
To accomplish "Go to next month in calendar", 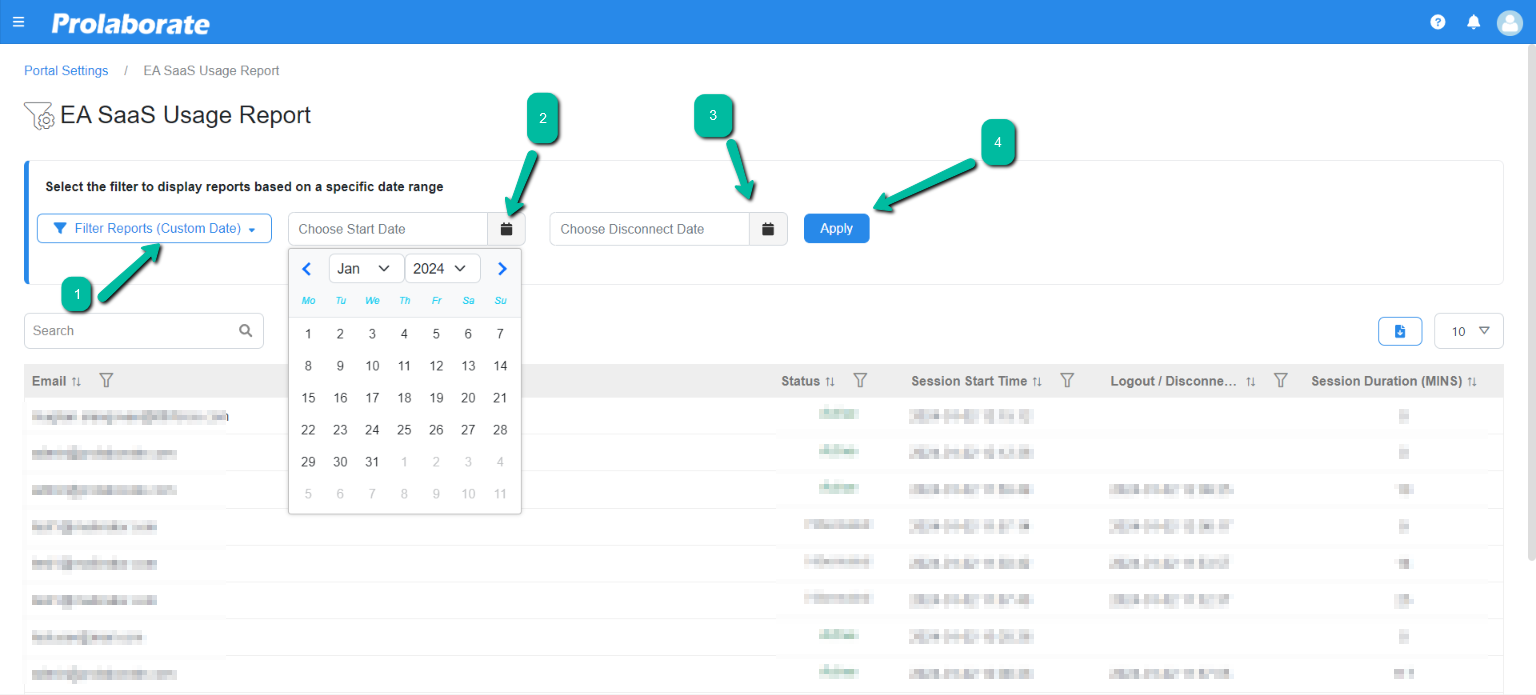I will tap(502, 268).
